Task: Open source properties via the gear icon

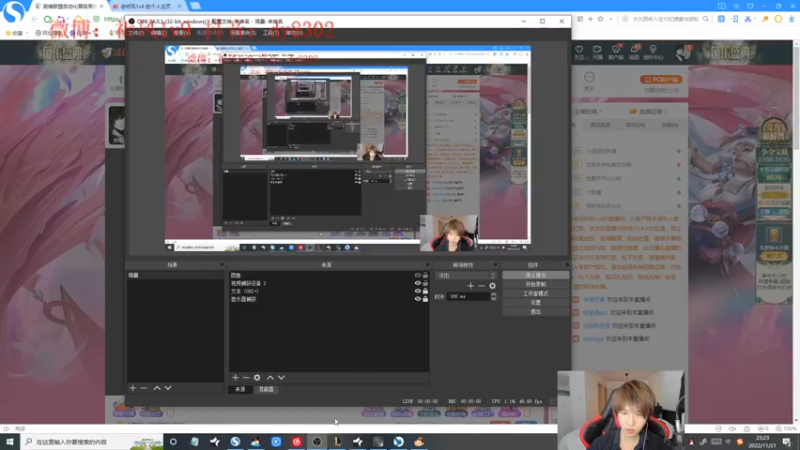Action: [x=257, y=378]
